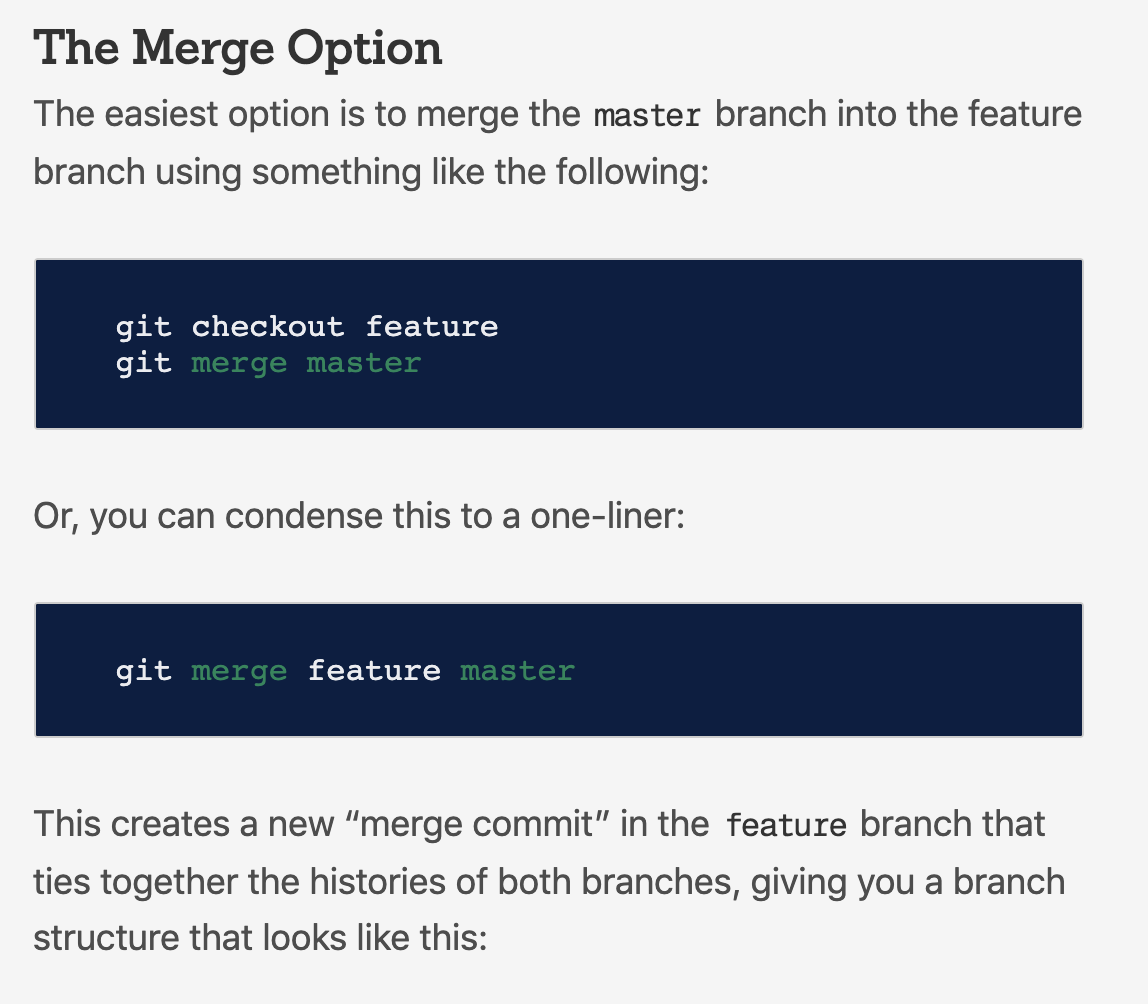Click the heading 'The Merge Option'
Viewport: 1148px width, 1004px height.
[238, 49]
